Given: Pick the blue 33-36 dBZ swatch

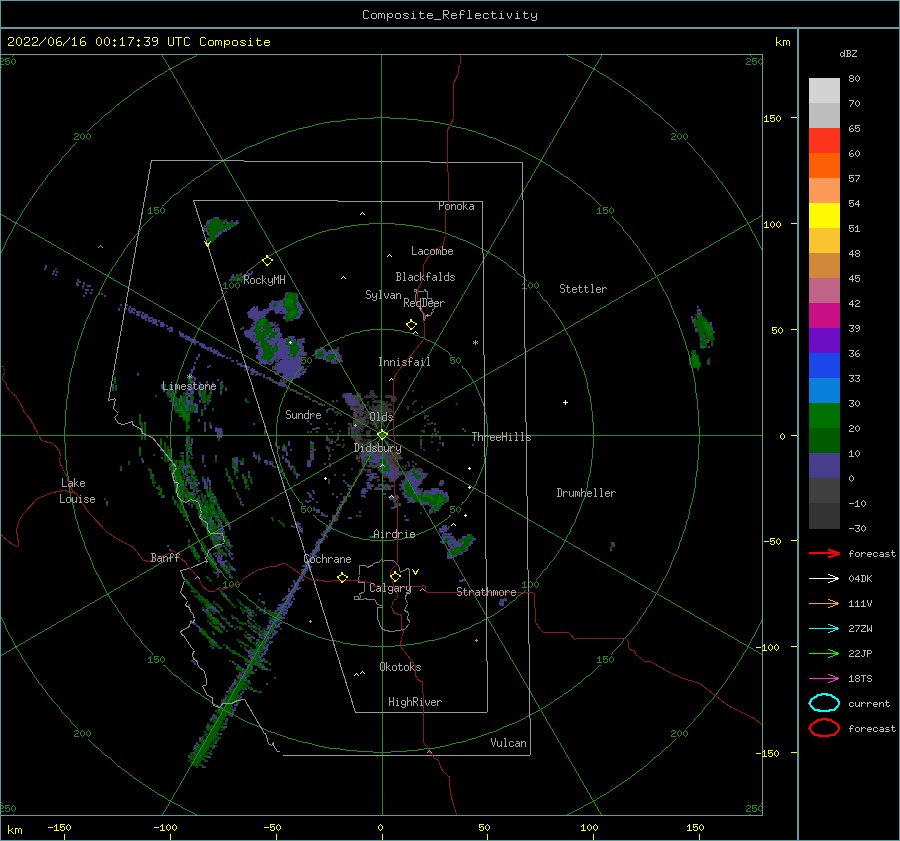Looking at the screenshot, I should point(824,366).
